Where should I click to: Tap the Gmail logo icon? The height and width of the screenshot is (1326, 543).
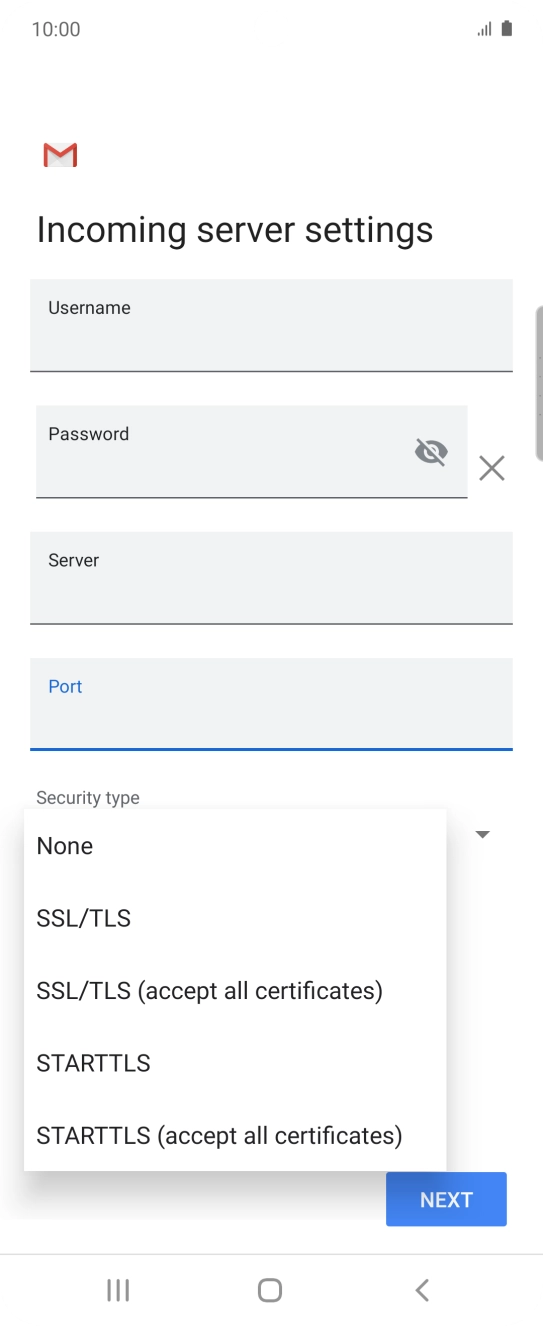pos(60,155)
